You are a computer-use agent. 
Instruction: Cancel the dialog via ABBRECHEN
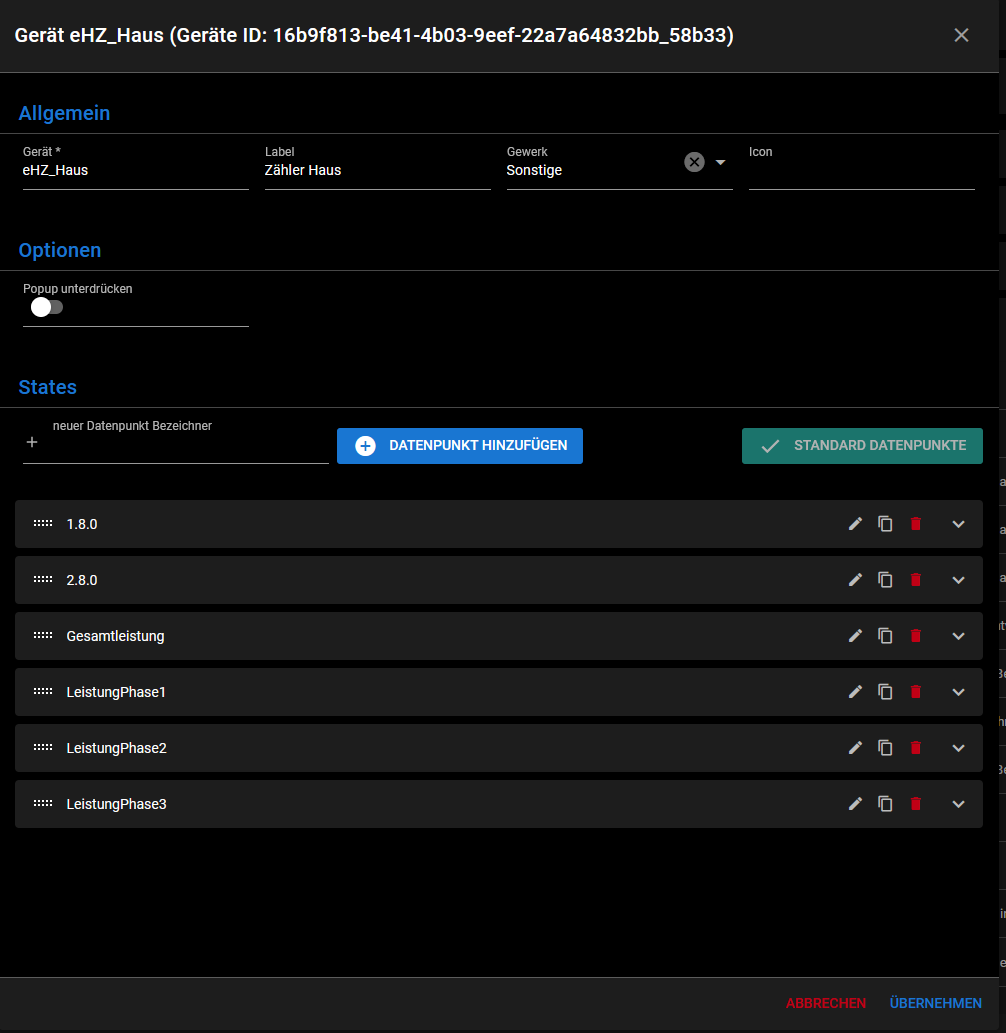coord(826,1003)
